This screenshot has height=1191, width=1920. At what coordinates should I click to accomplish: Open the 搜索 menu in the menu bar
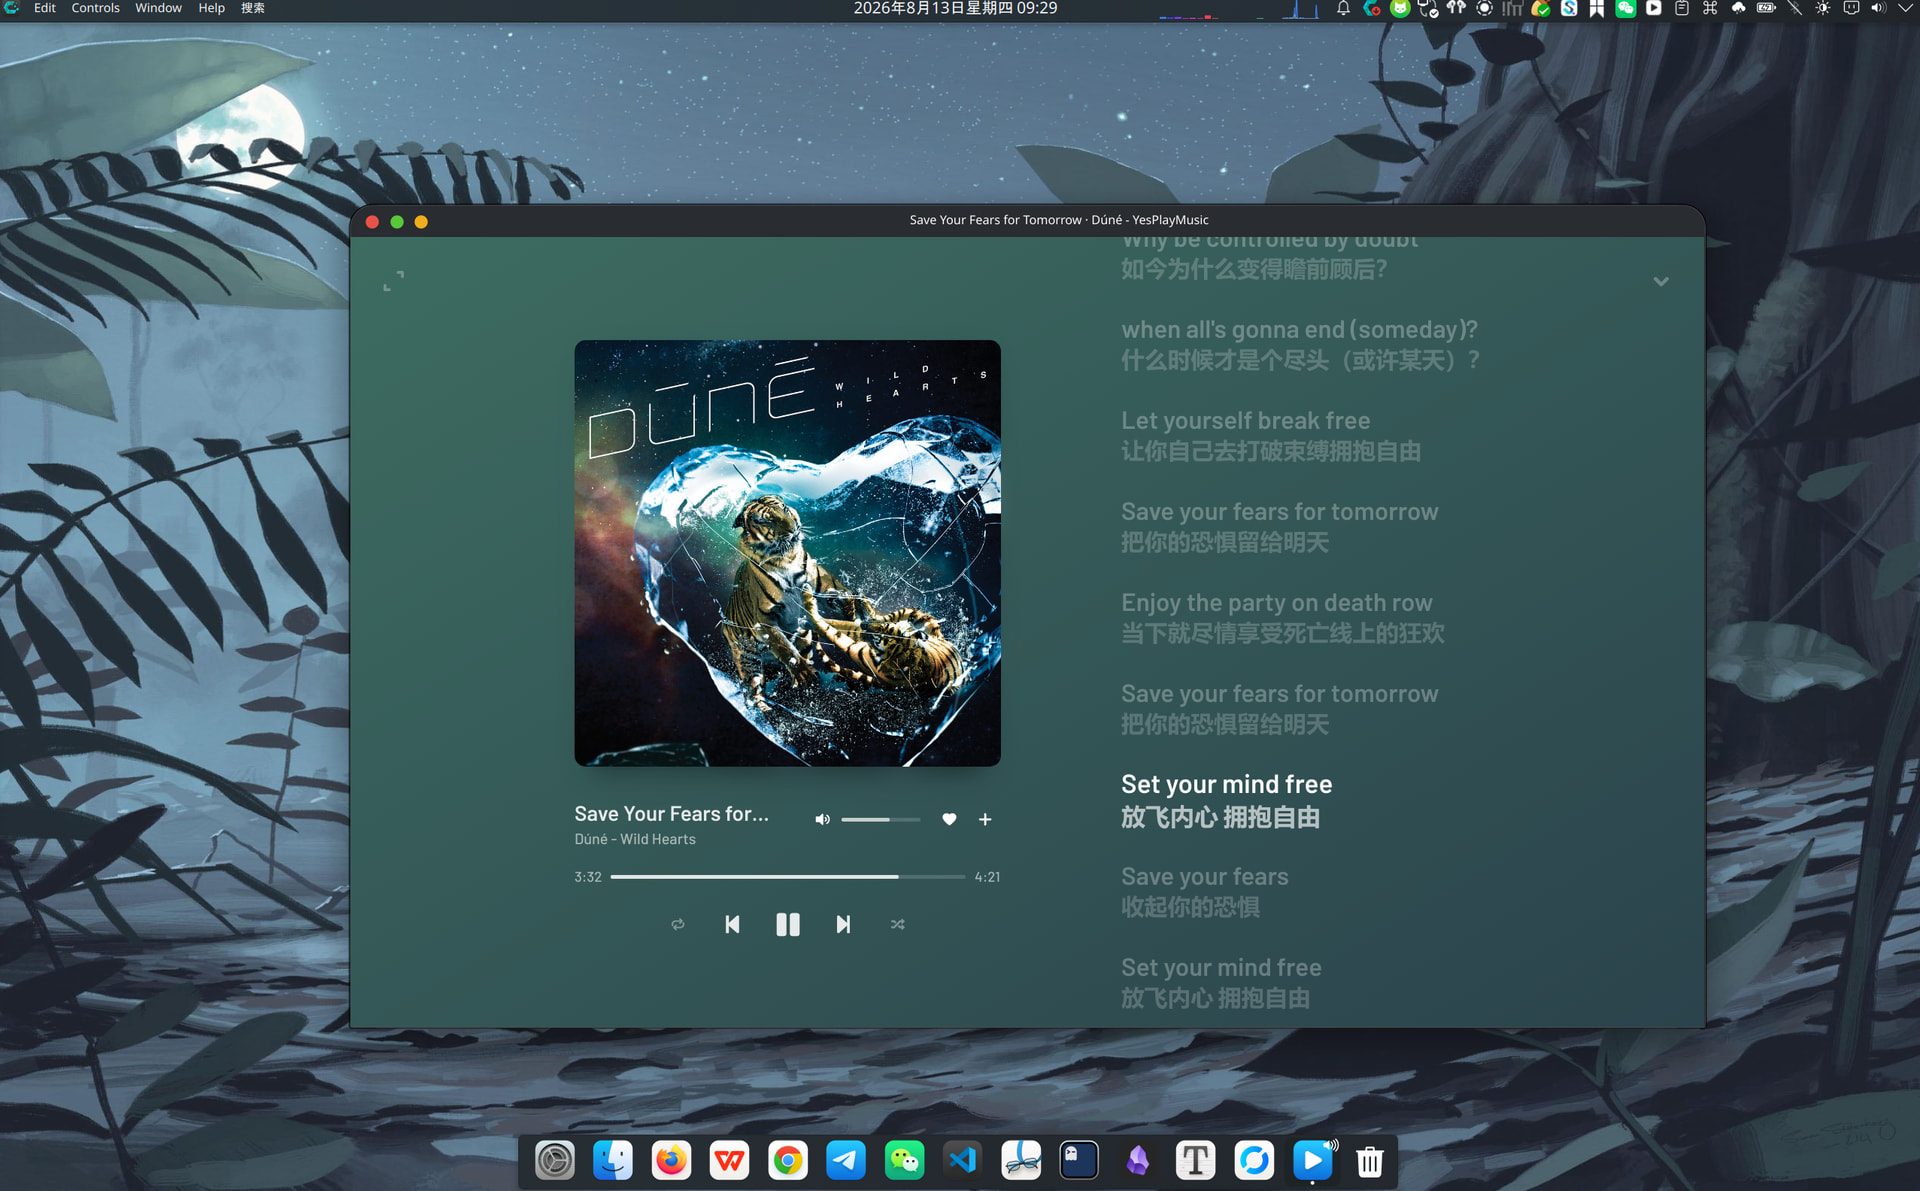(253, 8)
